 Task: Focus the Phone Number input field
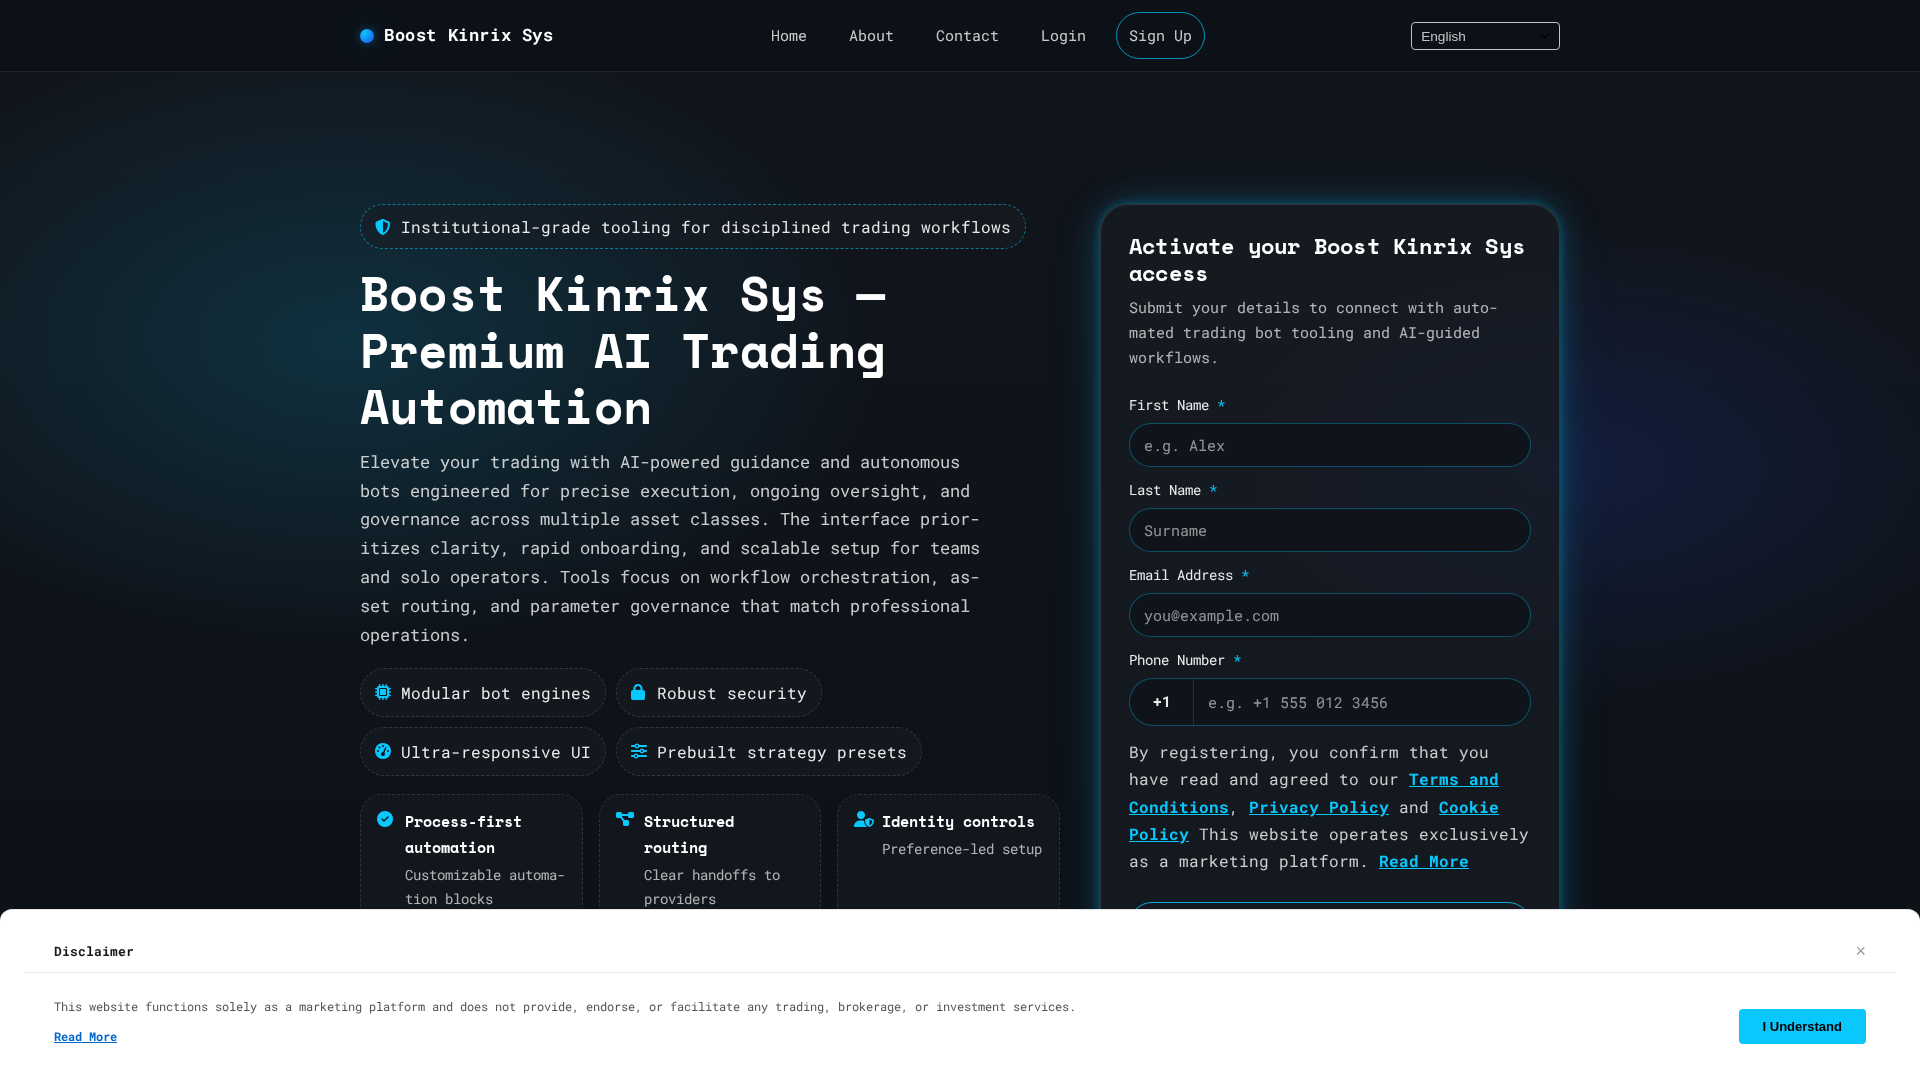click(1361, 702)
